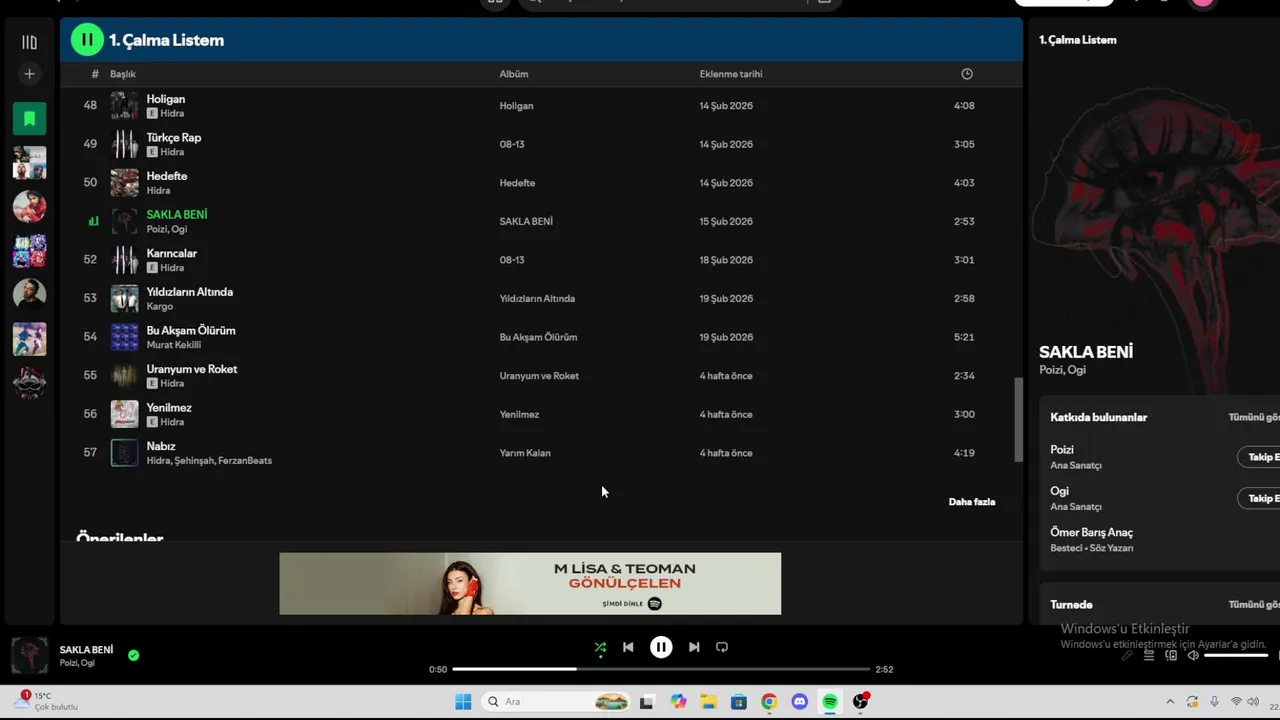The width and height of the screenshot is (1280, 720).
Task: Open Copilot icon in taskbar
Action: [679, 702]
